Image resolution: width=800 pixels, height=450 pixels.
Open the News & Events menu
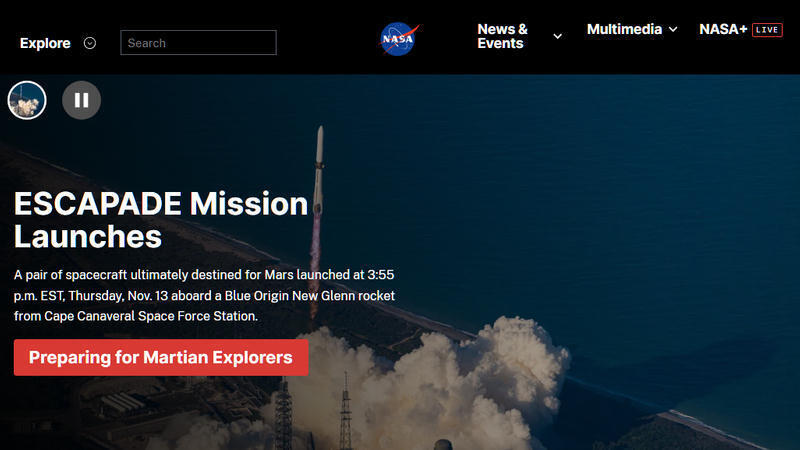point(503,36)
